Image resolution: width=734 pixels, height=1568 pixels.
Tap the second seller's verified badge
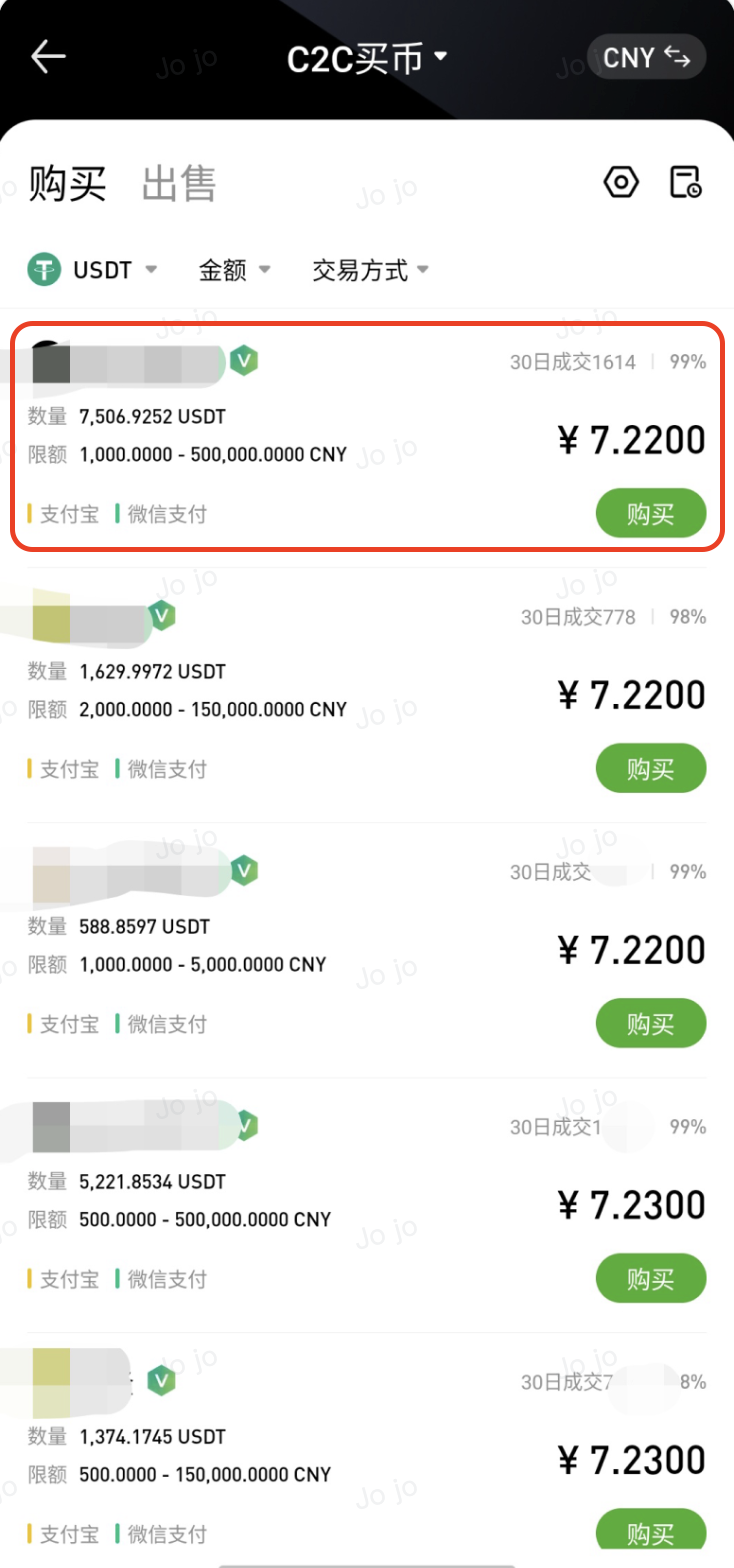[162, 616]
